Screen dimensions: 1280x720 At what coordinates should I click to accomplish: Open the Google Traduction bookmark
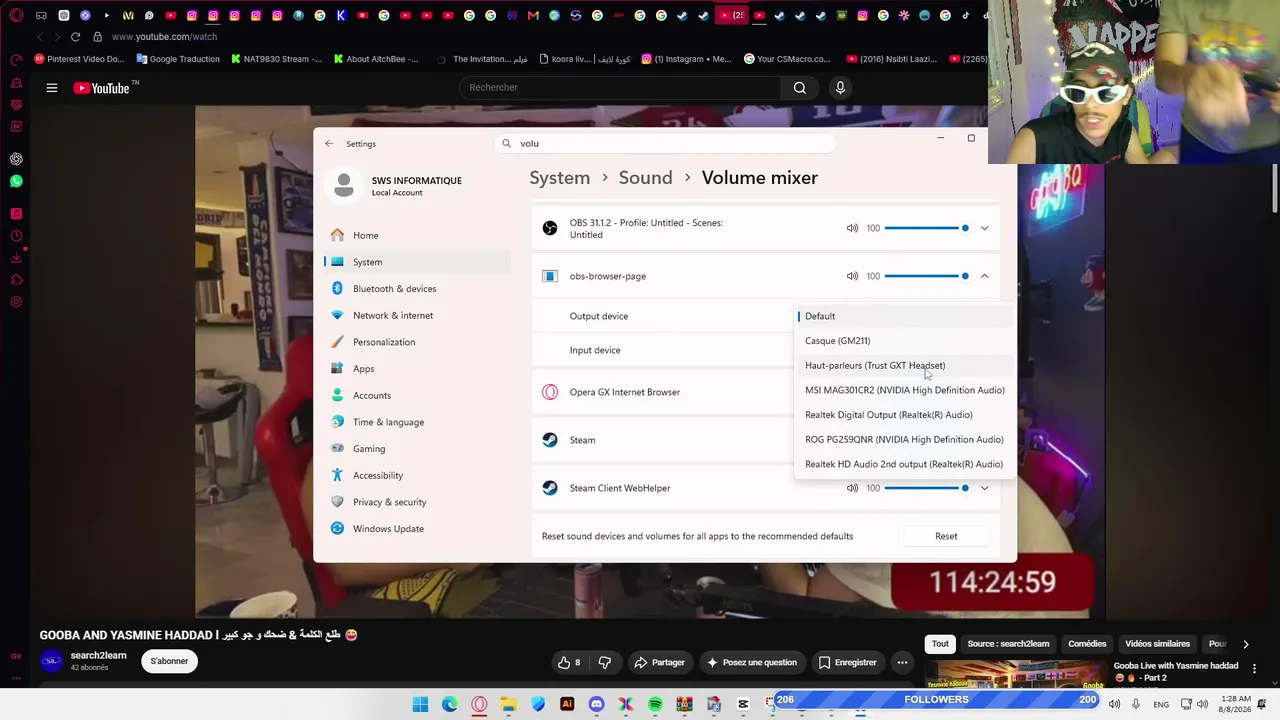coord(178,59)
